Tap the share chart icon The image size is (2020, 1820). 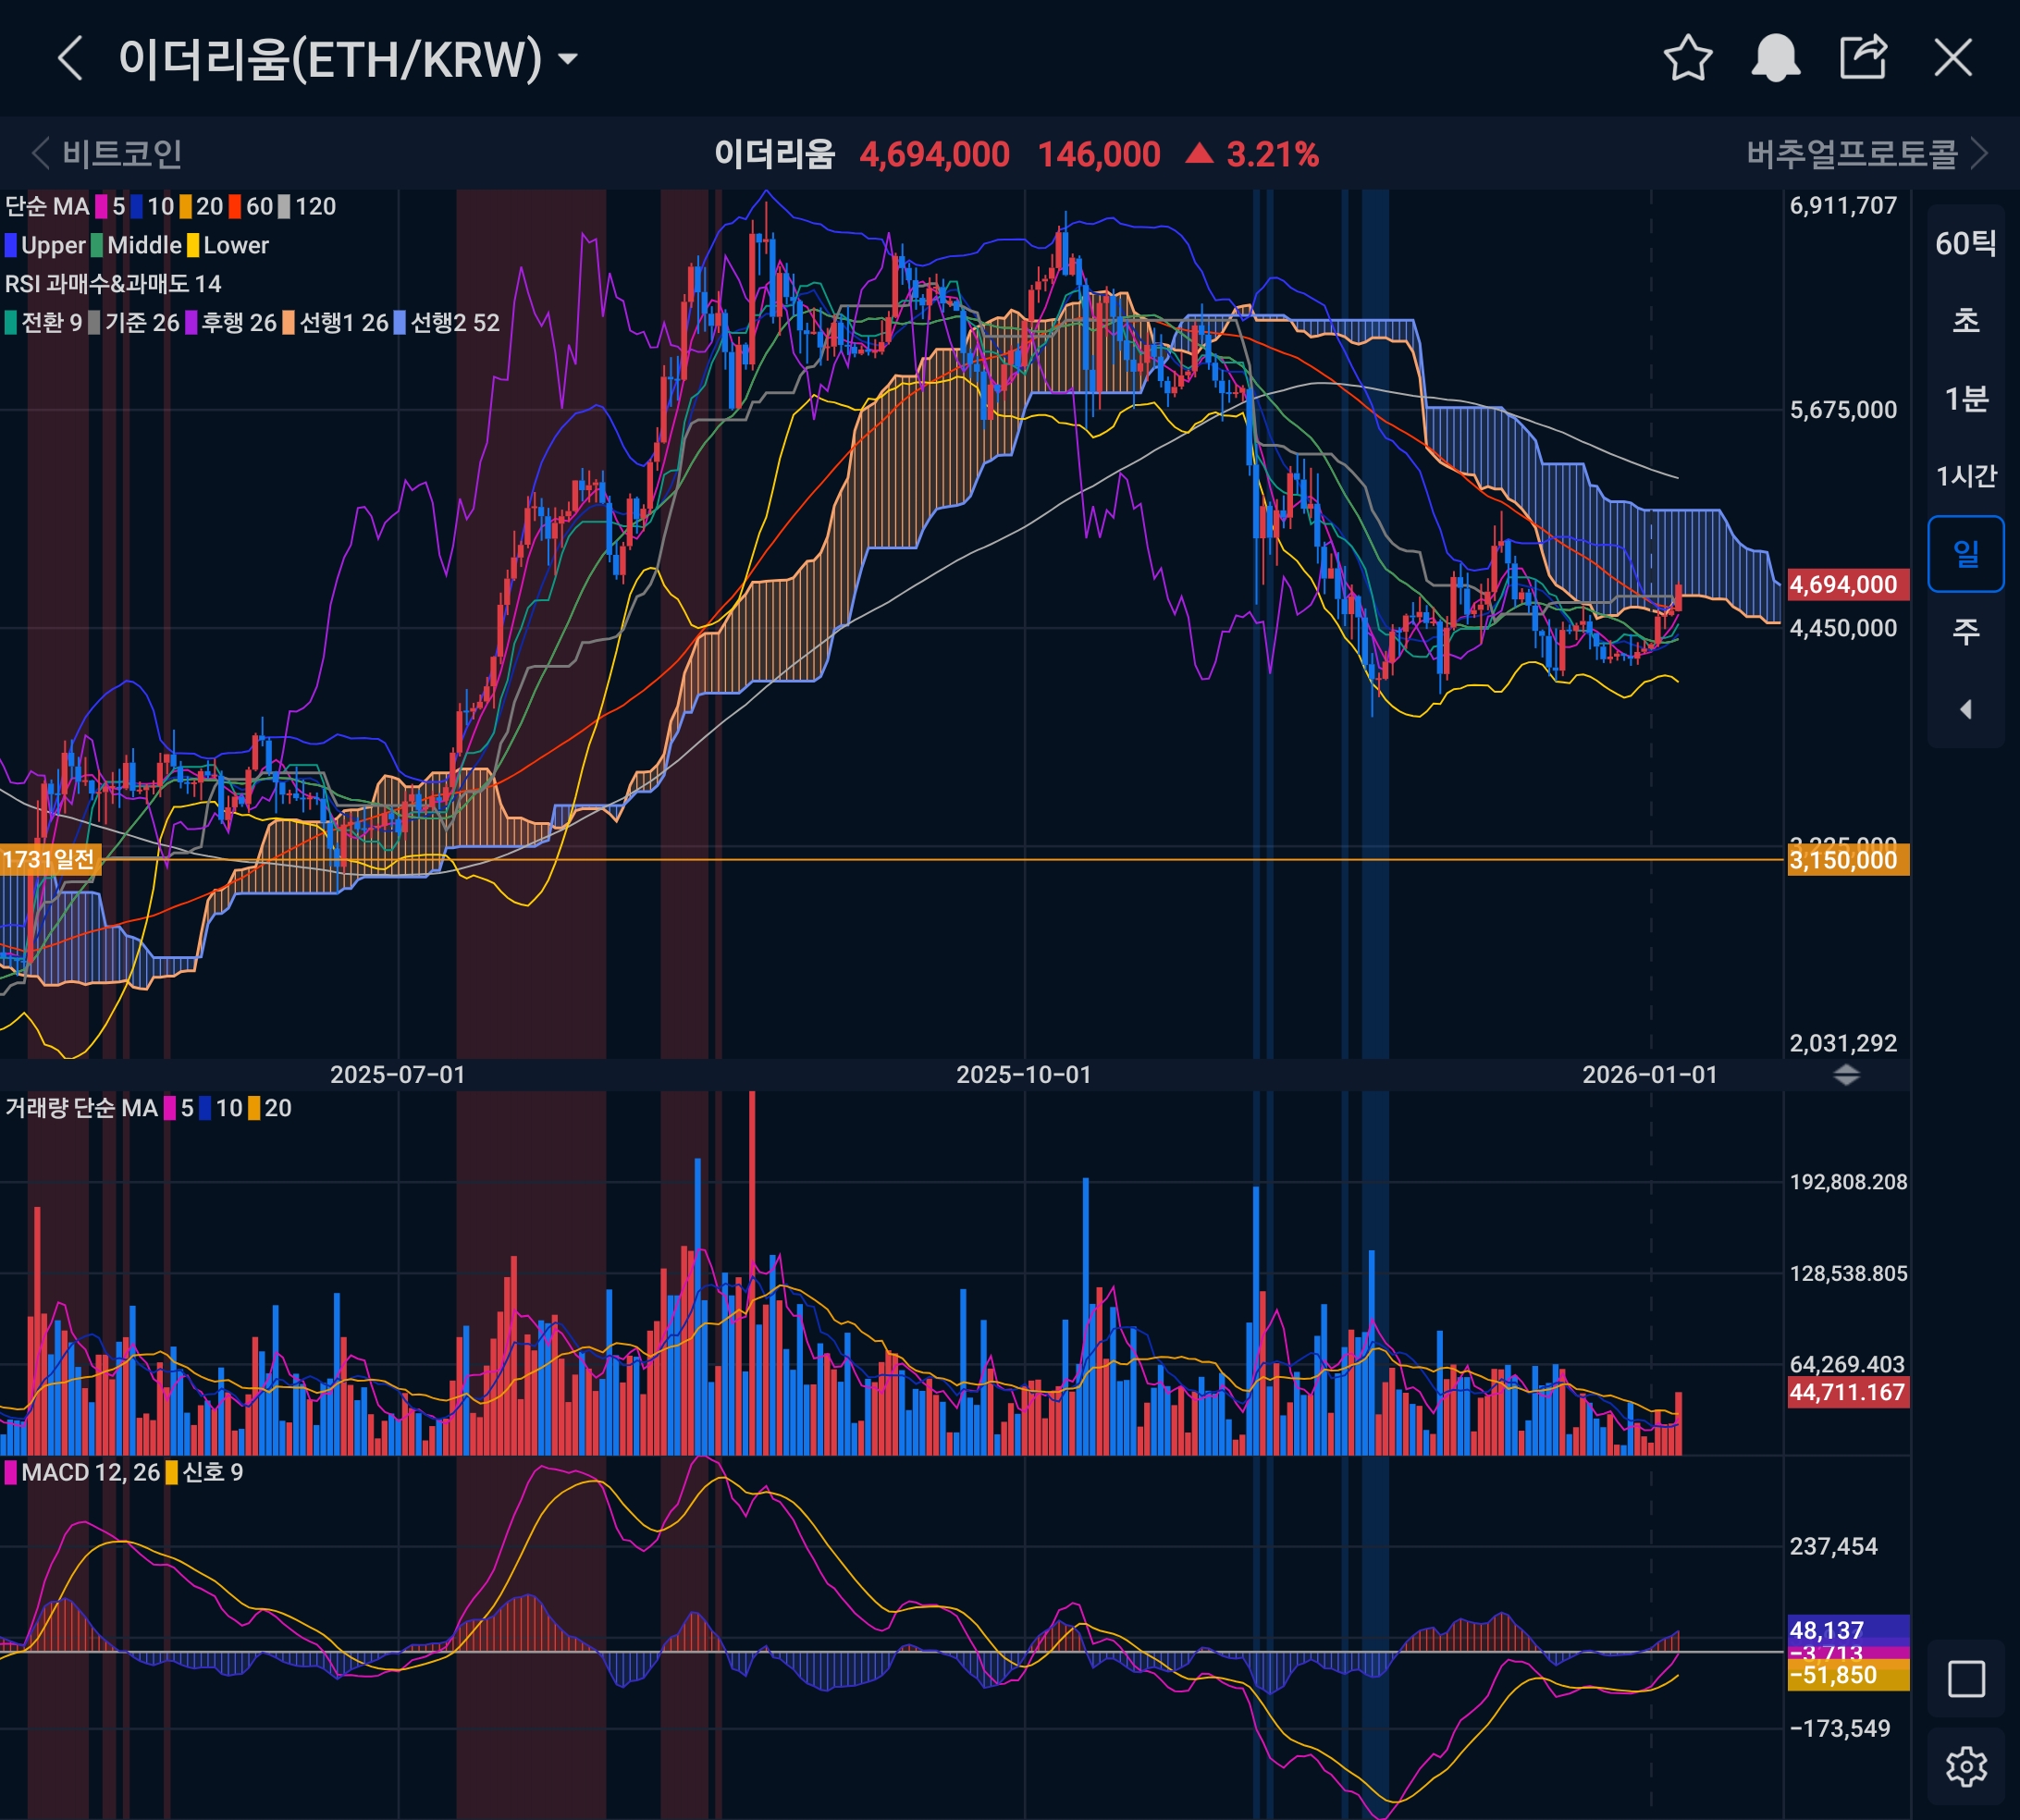click(x=1864, y=58)
